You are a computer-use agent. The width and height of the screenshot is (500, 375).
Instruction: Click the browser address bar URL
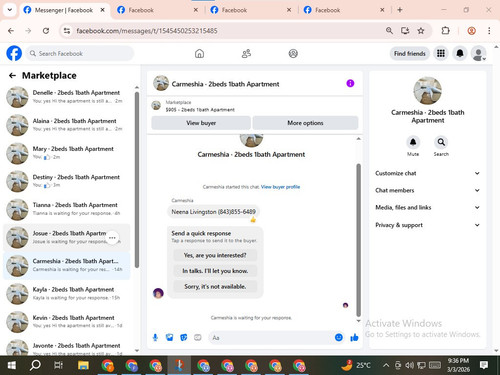pyautogui.click(x=147, y=31)
